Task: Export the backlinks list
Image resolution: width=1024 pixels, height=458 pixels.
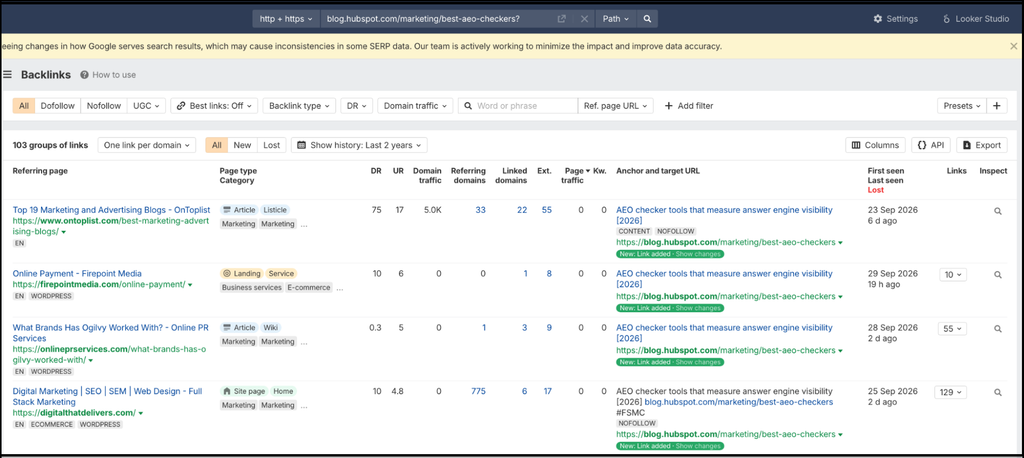Action: click(982, 145)
